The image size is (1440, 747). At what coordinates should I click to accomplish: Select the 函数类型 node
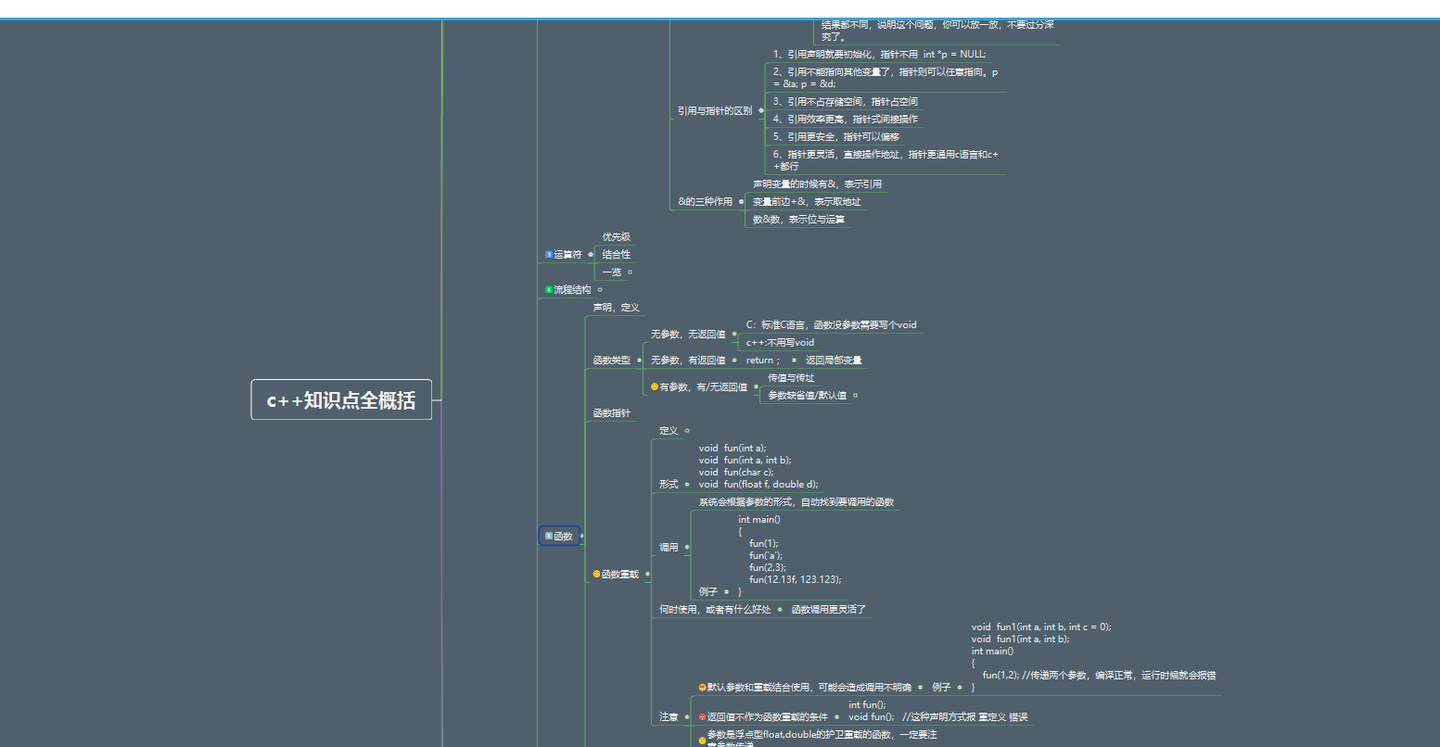tap(612, 360)
